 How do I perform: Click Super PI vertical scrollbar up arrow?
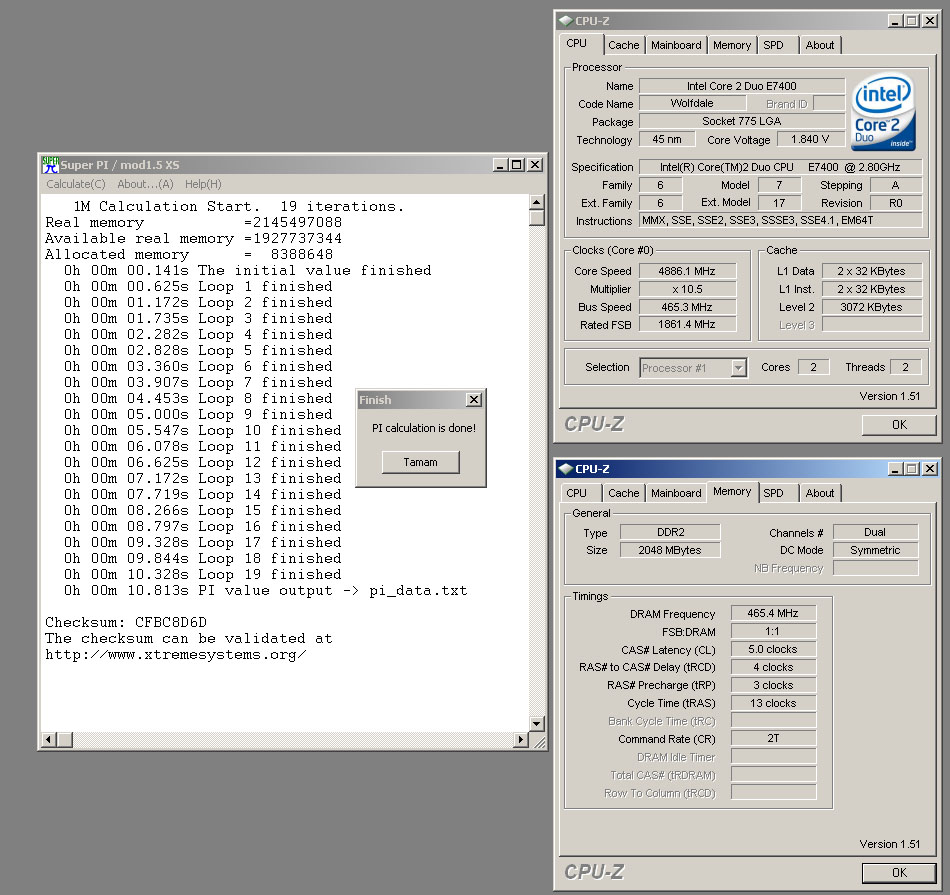tap(537, 202)
